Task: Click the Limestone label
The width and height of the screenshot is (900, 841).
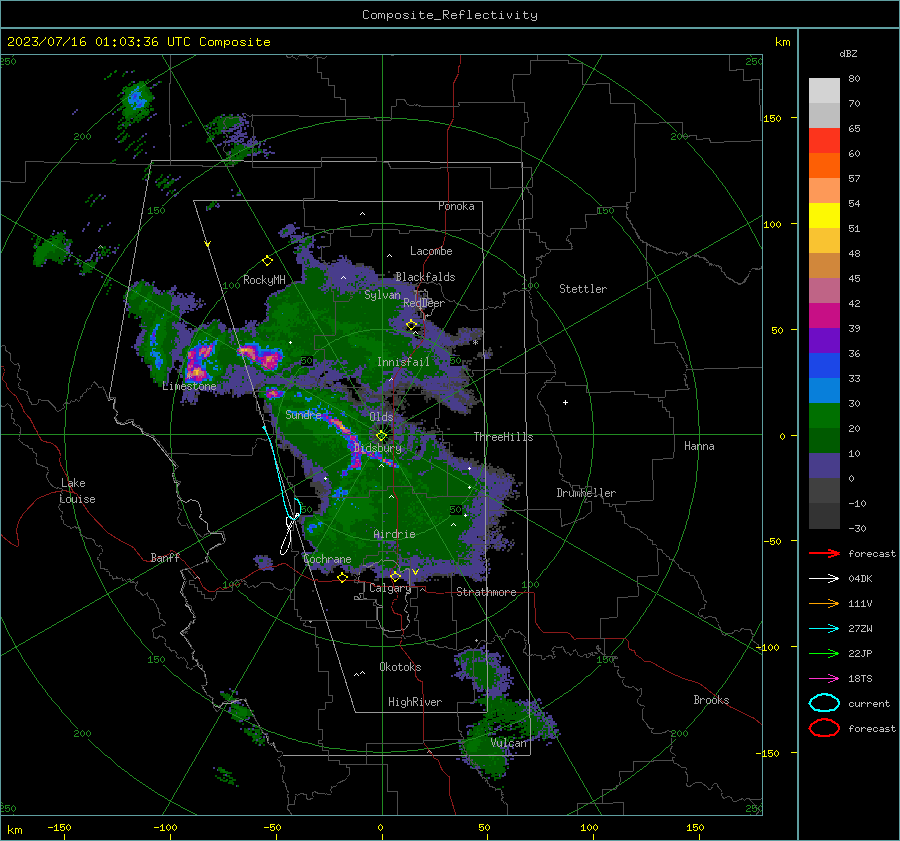Action: (x=189, y=386)
